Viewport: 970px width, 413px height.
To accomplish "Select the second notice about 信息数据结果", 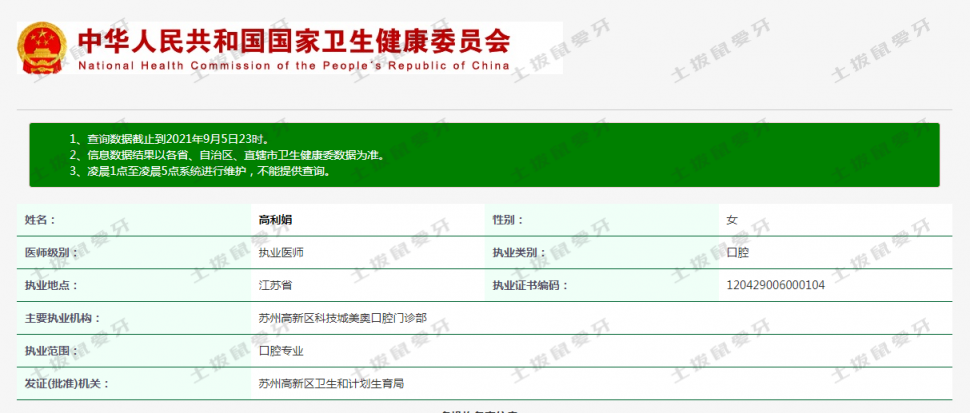I will 225,155.
